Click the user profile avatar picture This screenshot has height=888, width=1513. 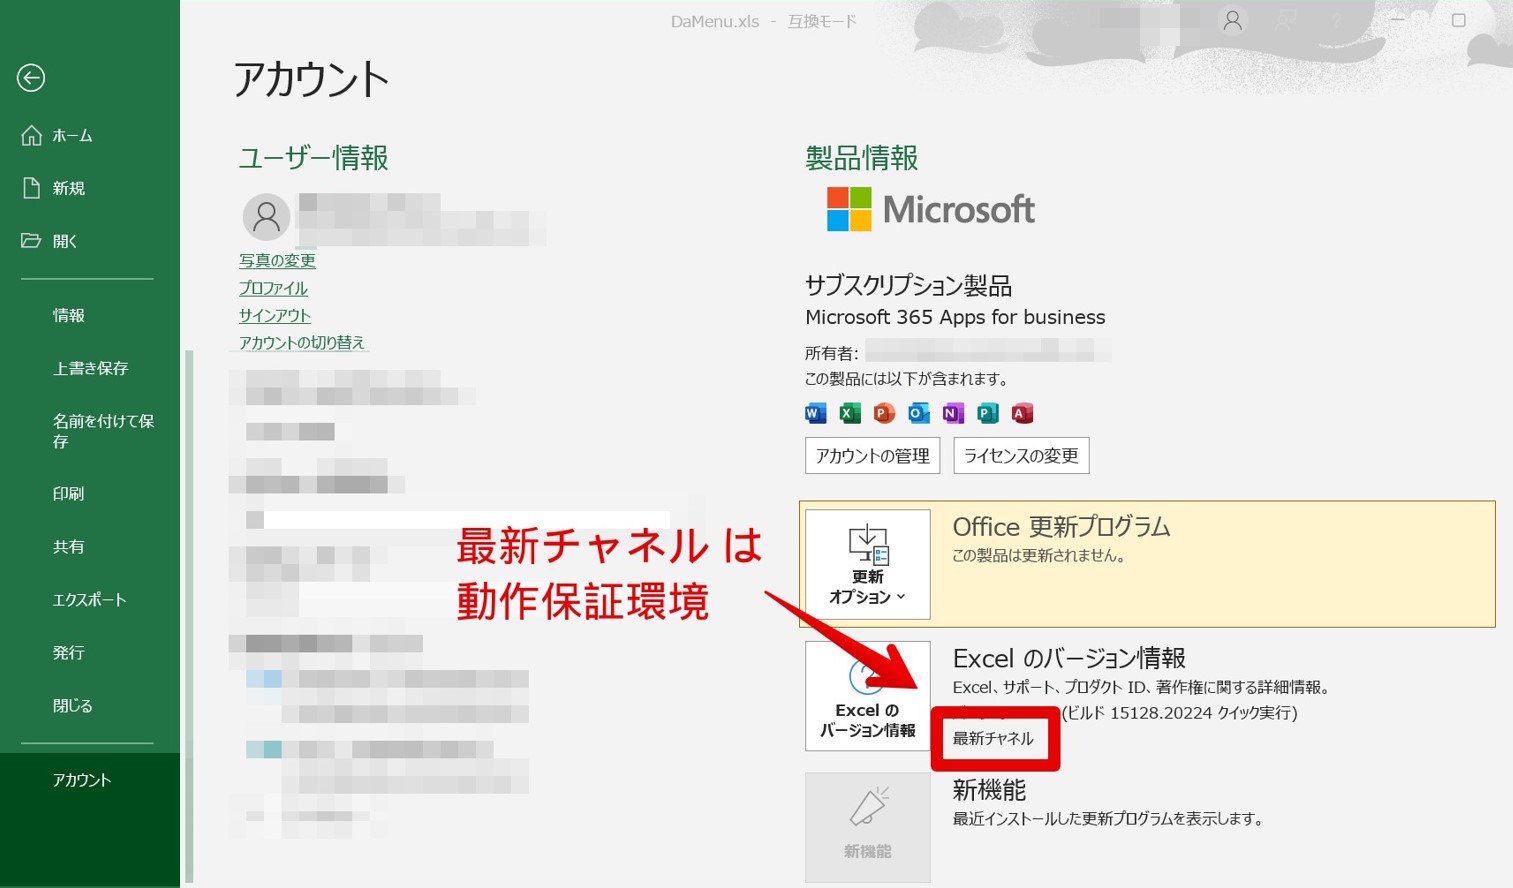tap(267, 216)
